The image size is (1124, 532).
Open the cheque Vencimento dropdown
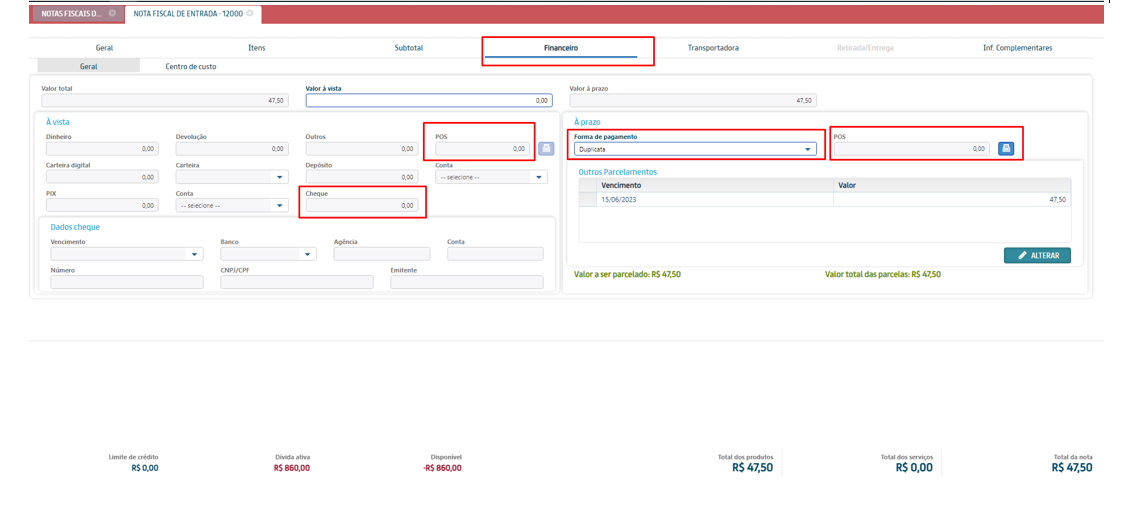[125, 254]
